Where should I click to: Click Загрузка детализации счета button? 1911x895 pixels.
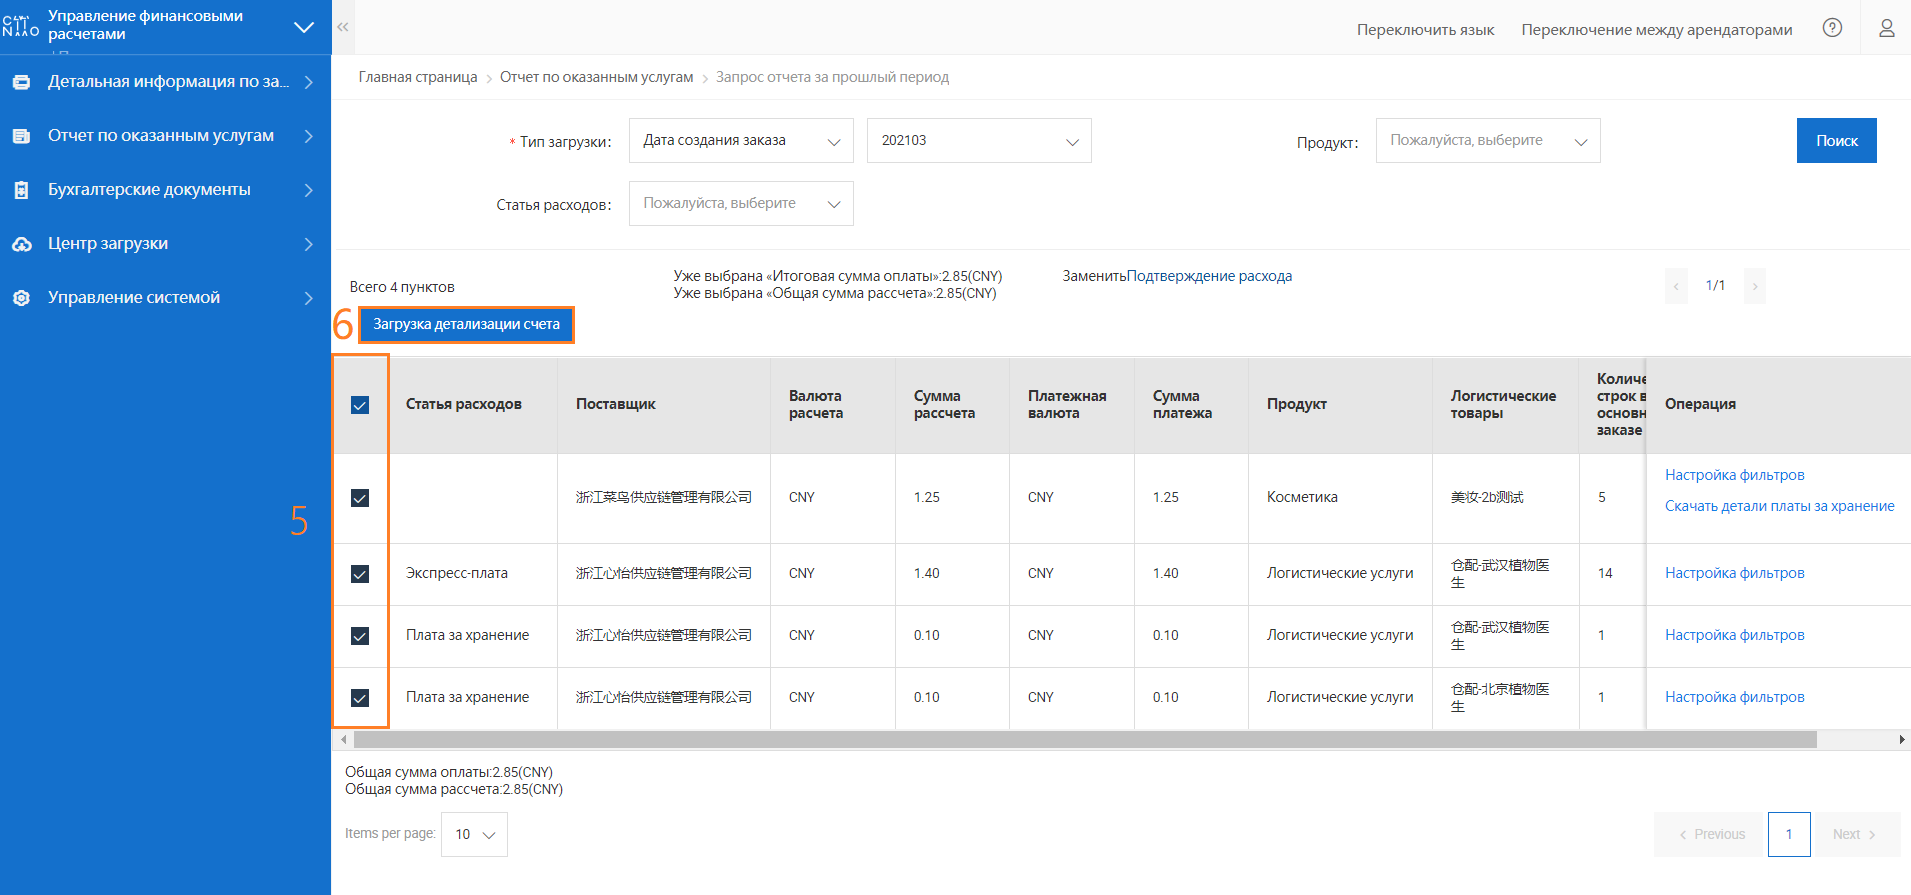466,325
